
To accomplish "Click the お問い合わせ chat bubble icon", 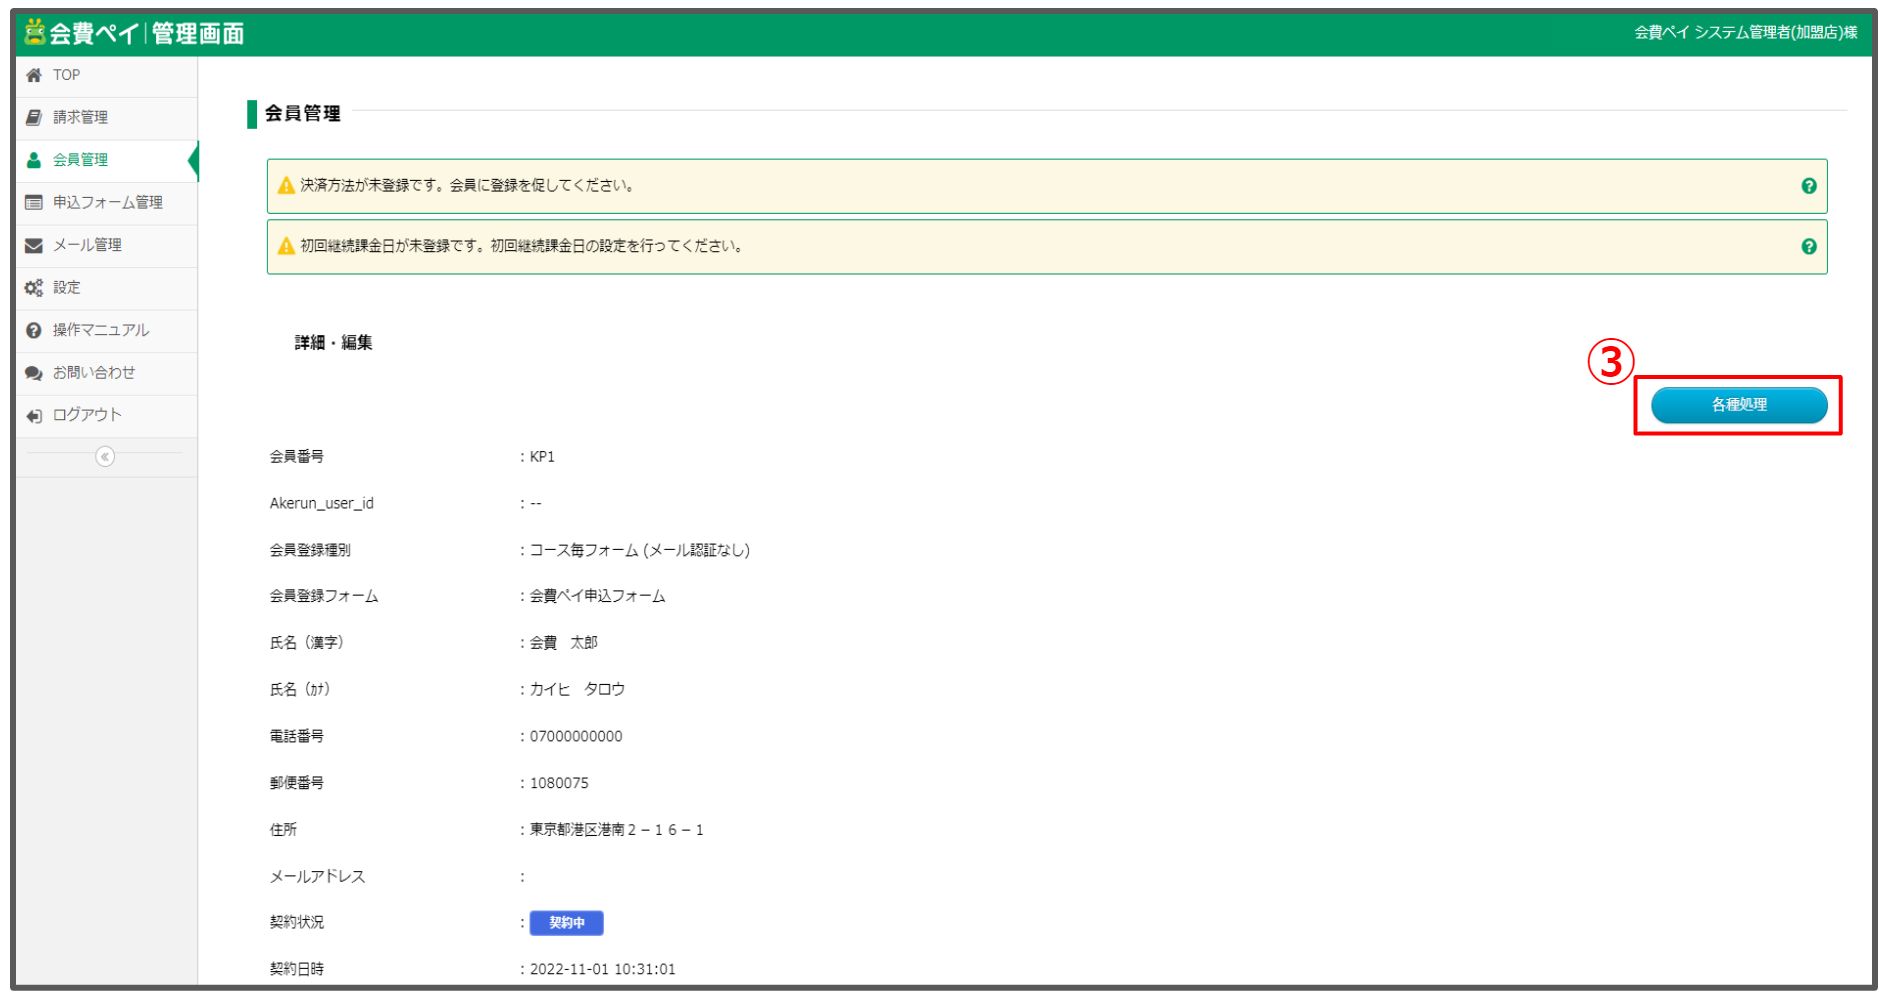I will [x=34, y=373].
